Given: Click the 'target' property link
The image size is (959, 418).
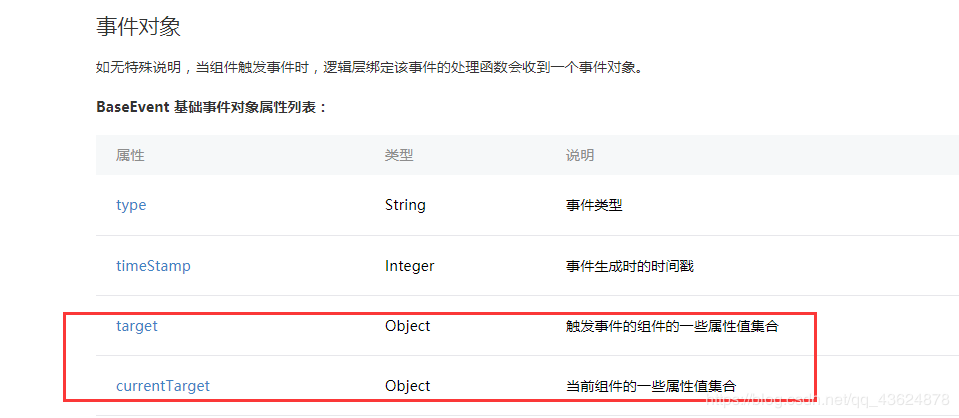Looking at the screenshot, I should (x=137, y=326).
